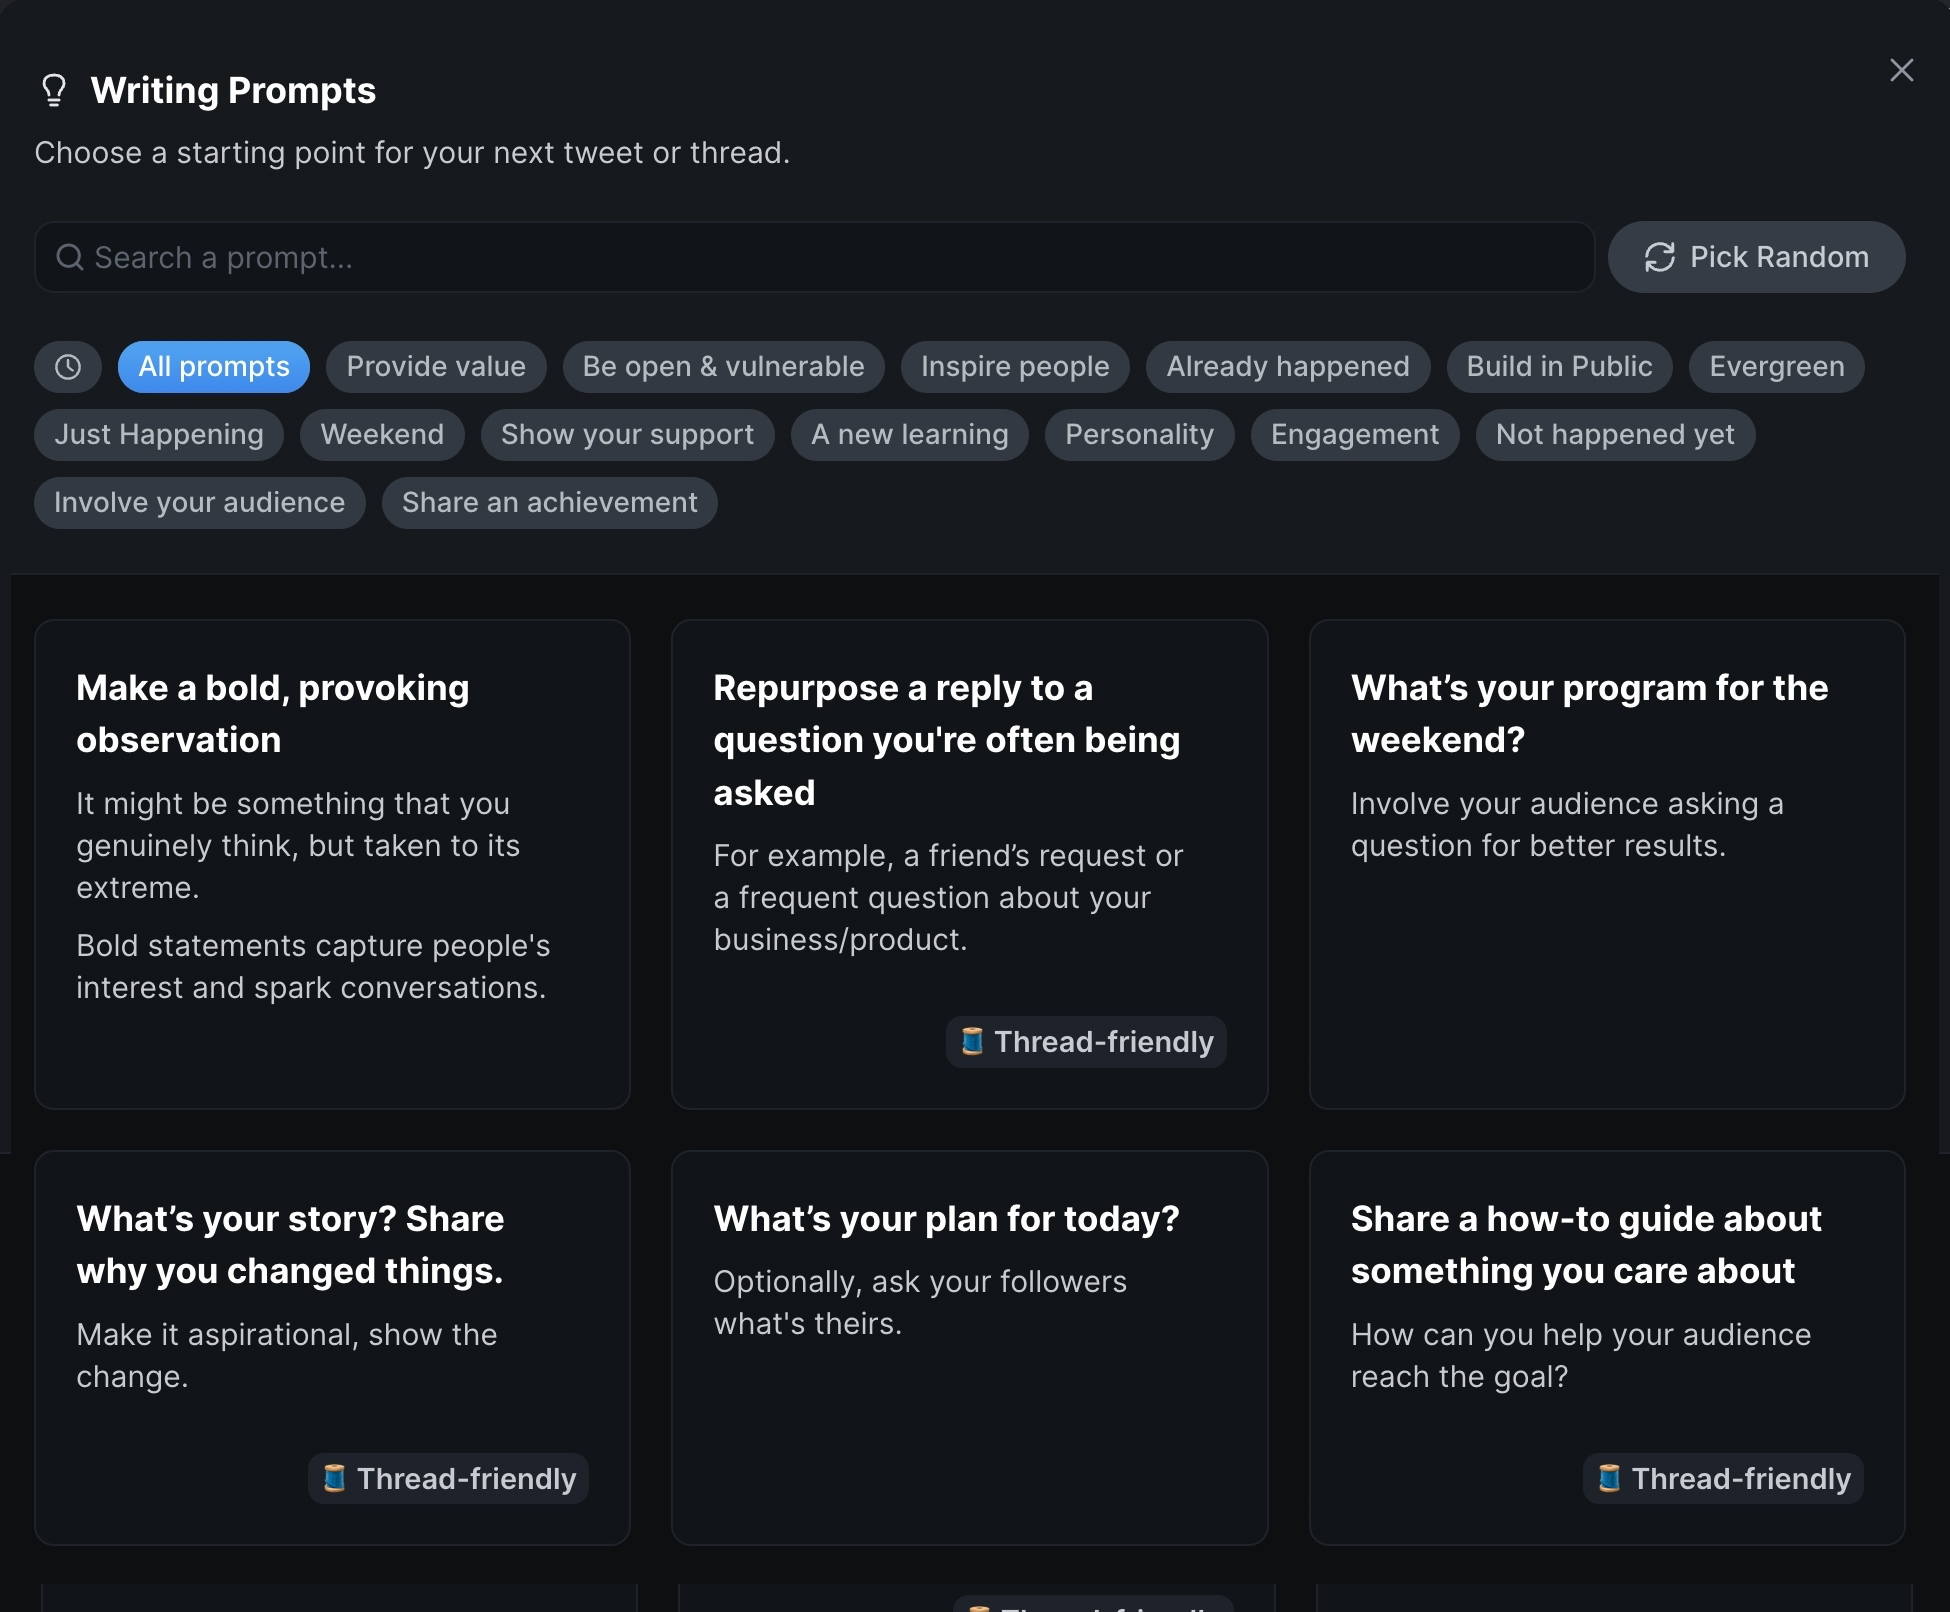Click the refresh icon inside Pick Random
This screenshot has height=1612, width=1950.
click(x=1660, y=257)
